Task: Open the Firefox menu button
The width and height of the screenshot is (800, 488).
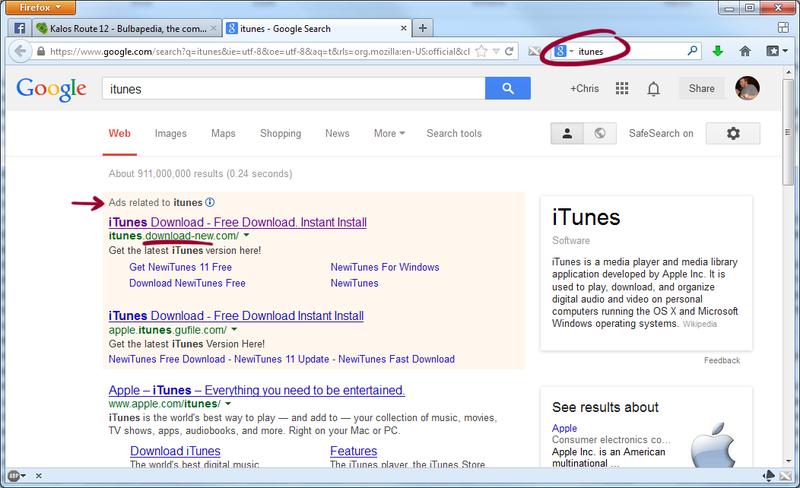Action: coord(41,8)
